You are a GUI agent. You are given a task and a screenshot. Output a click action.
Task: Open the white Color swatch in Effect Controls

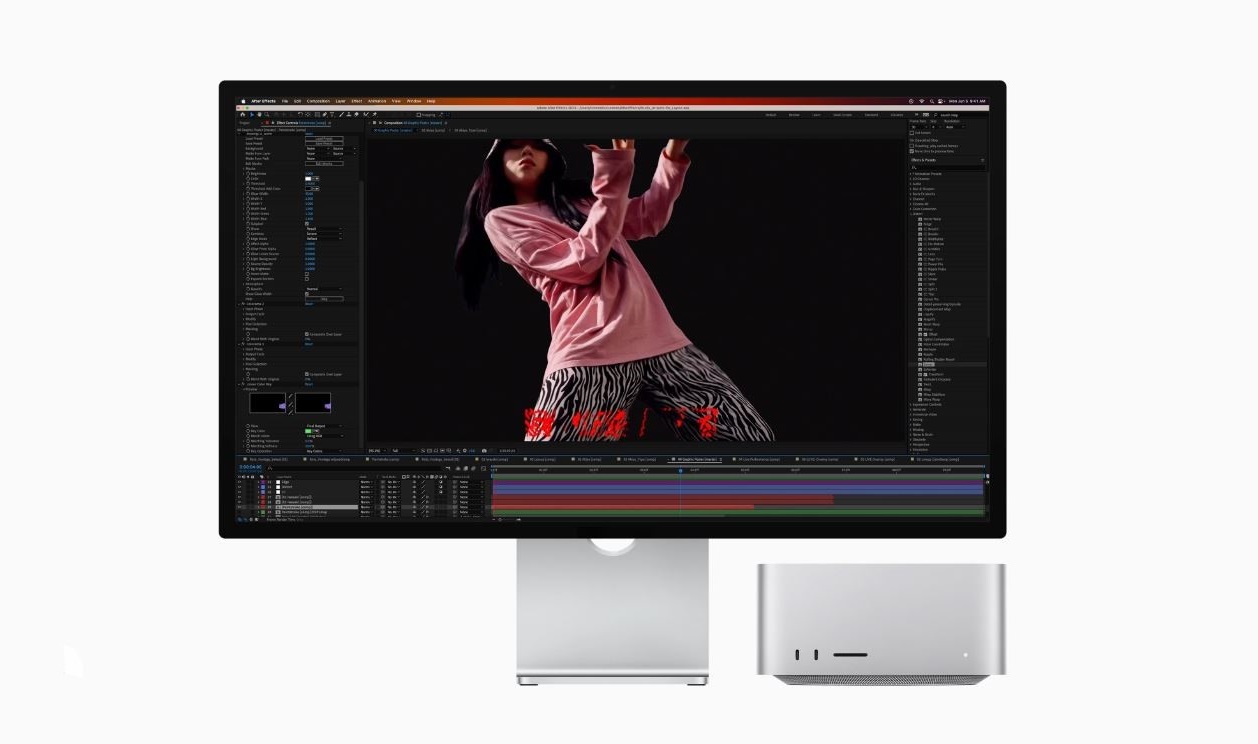click(x=308, y=179)
